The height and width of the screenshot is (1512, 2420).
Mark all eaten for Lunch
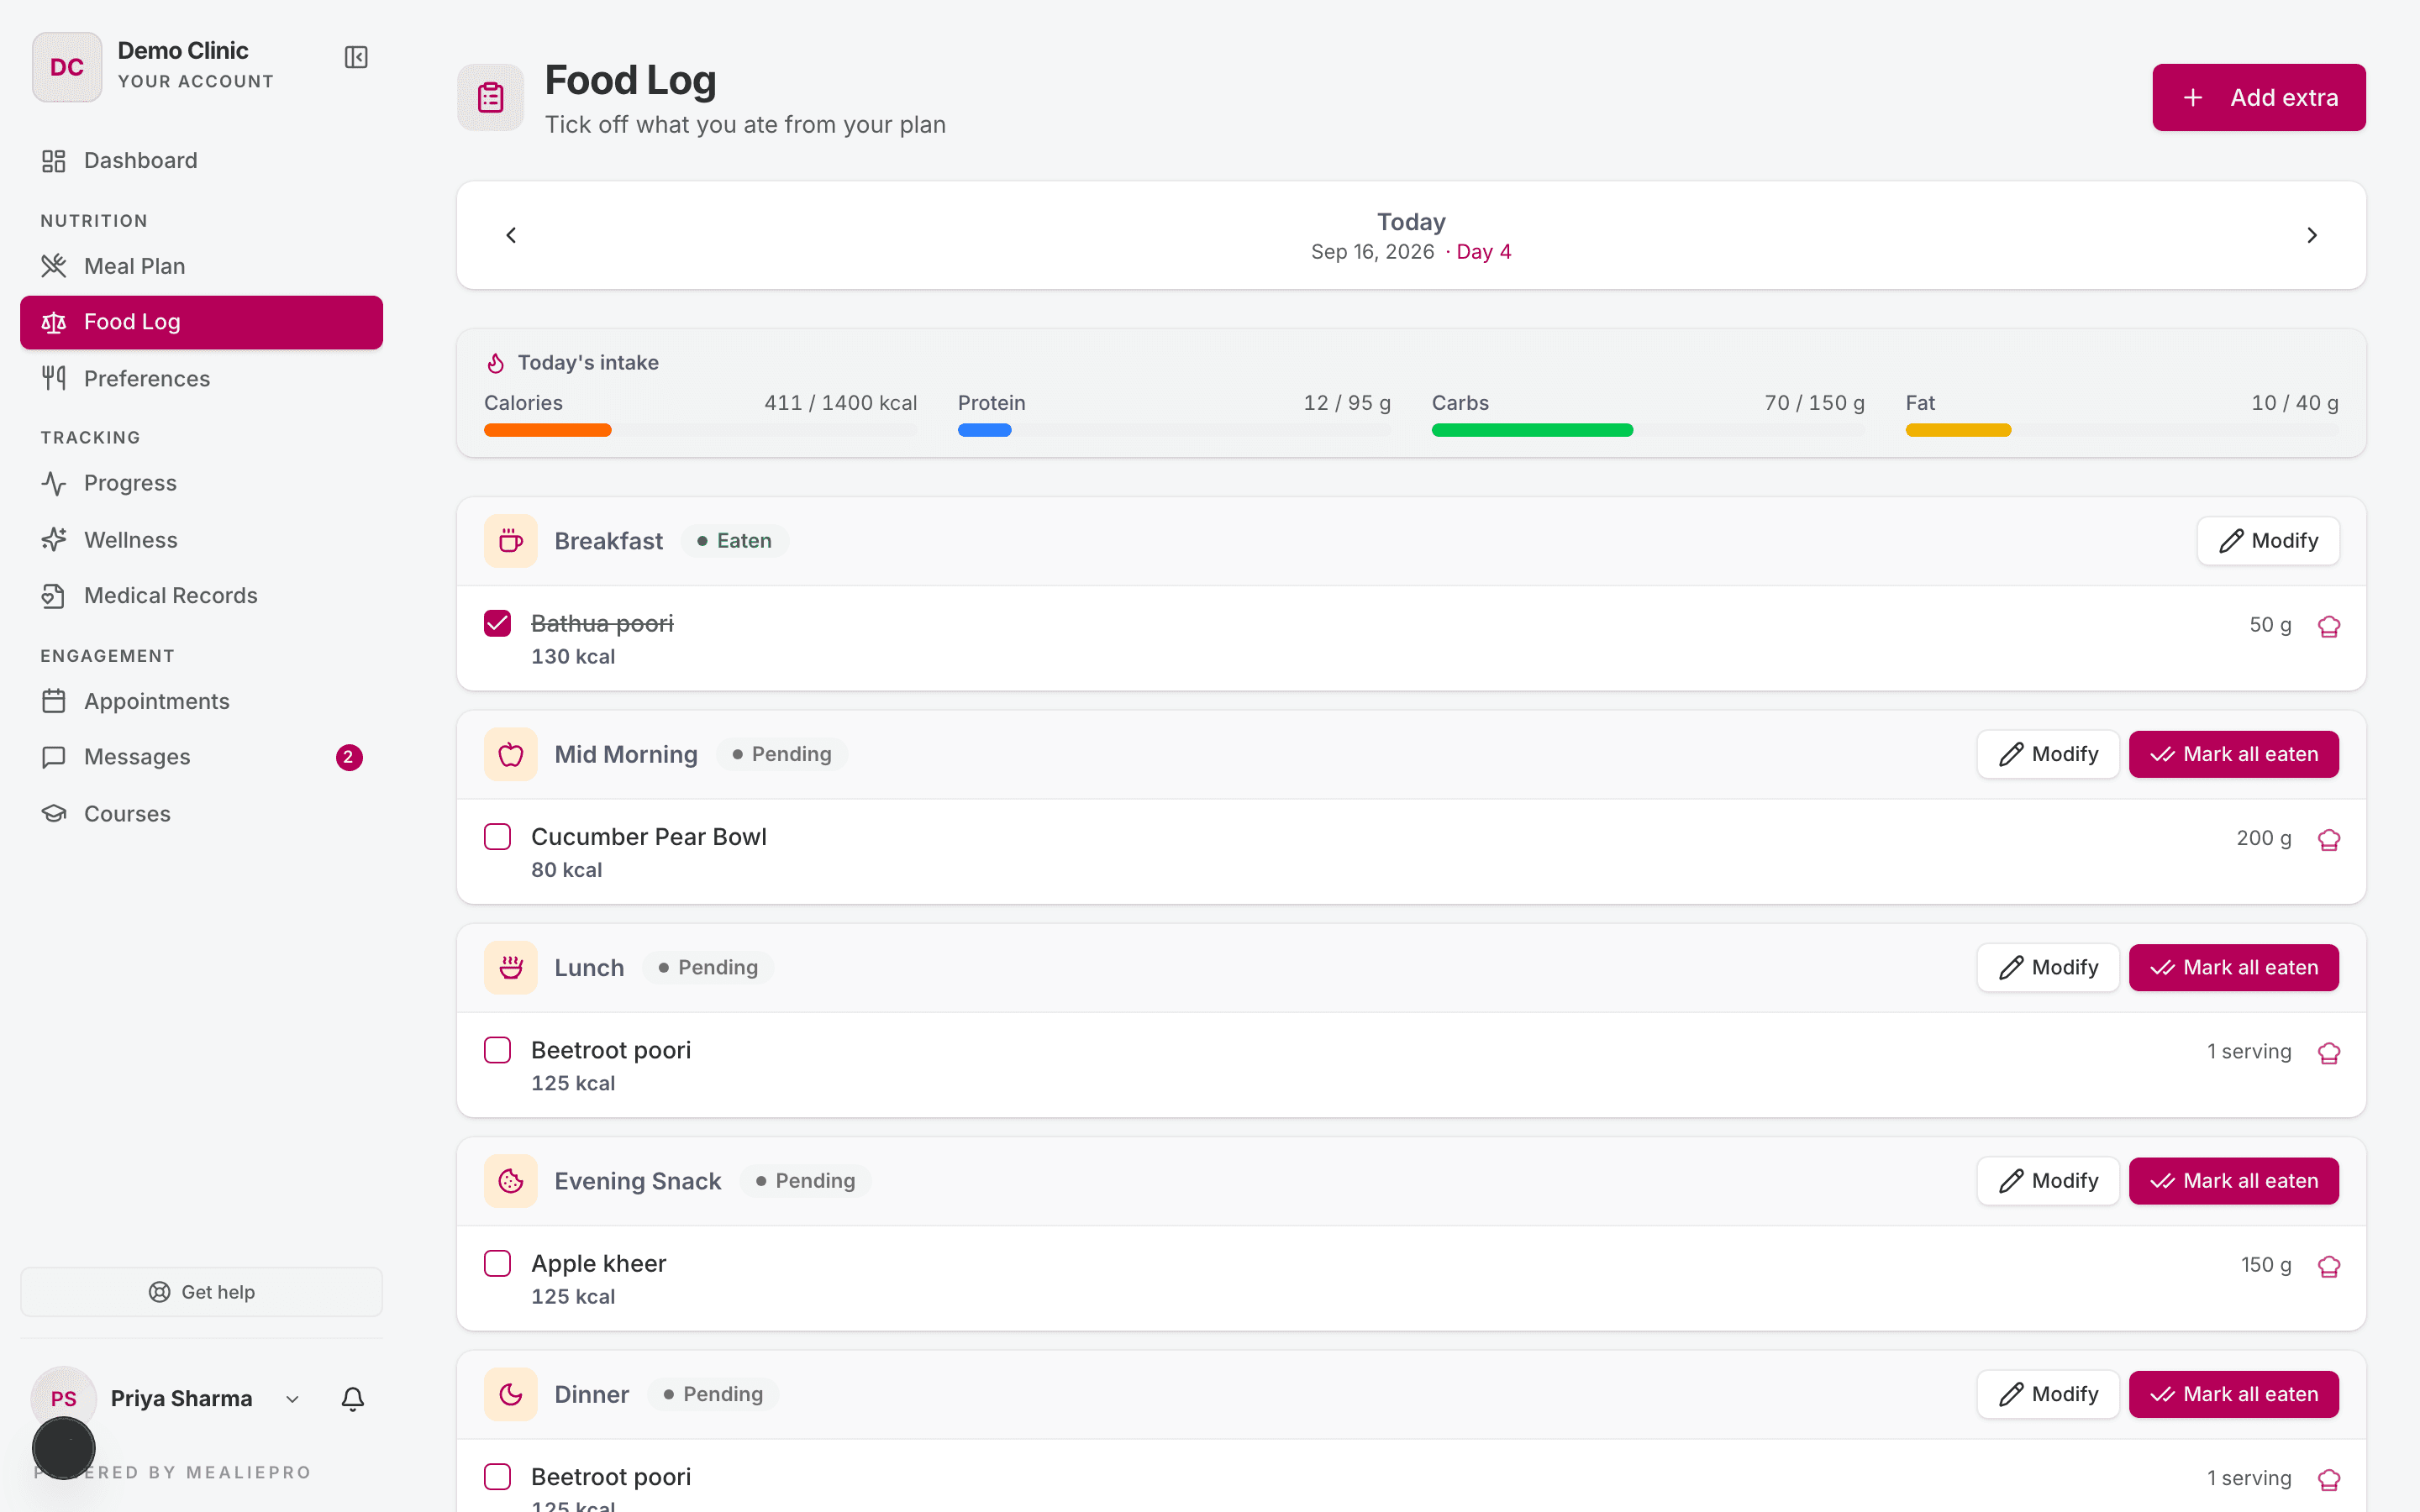point(2234,967)
